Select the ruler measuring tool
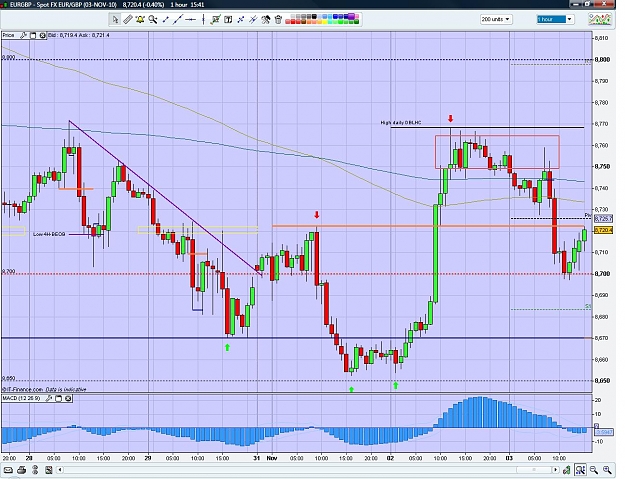The height and width of the screenshot is (479, 625). coord(128,19)
